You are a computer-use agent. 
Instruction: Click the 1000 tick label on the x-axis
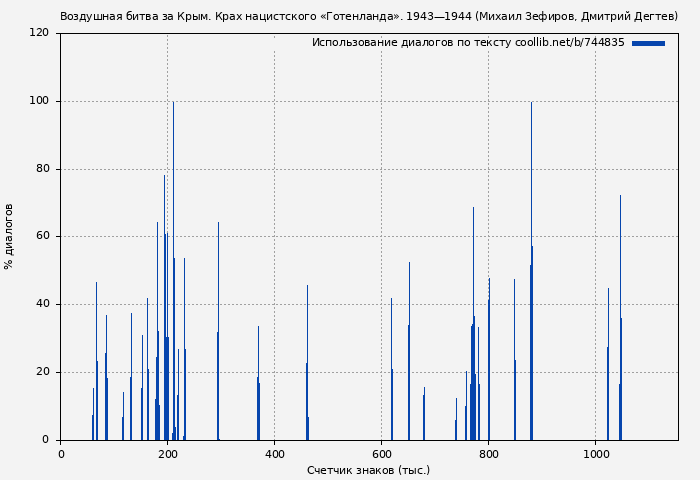pos(595,454)
